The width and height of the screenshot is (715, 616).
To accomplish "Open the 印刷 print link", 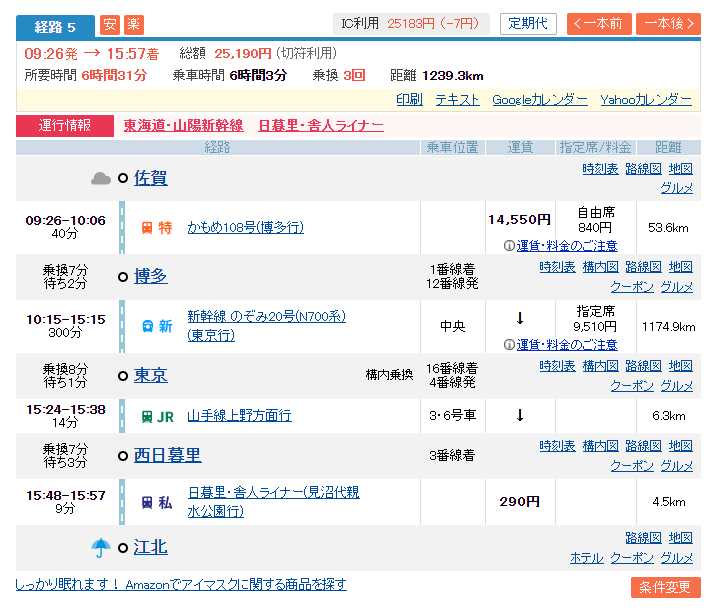I will click(x=409, y=99).
